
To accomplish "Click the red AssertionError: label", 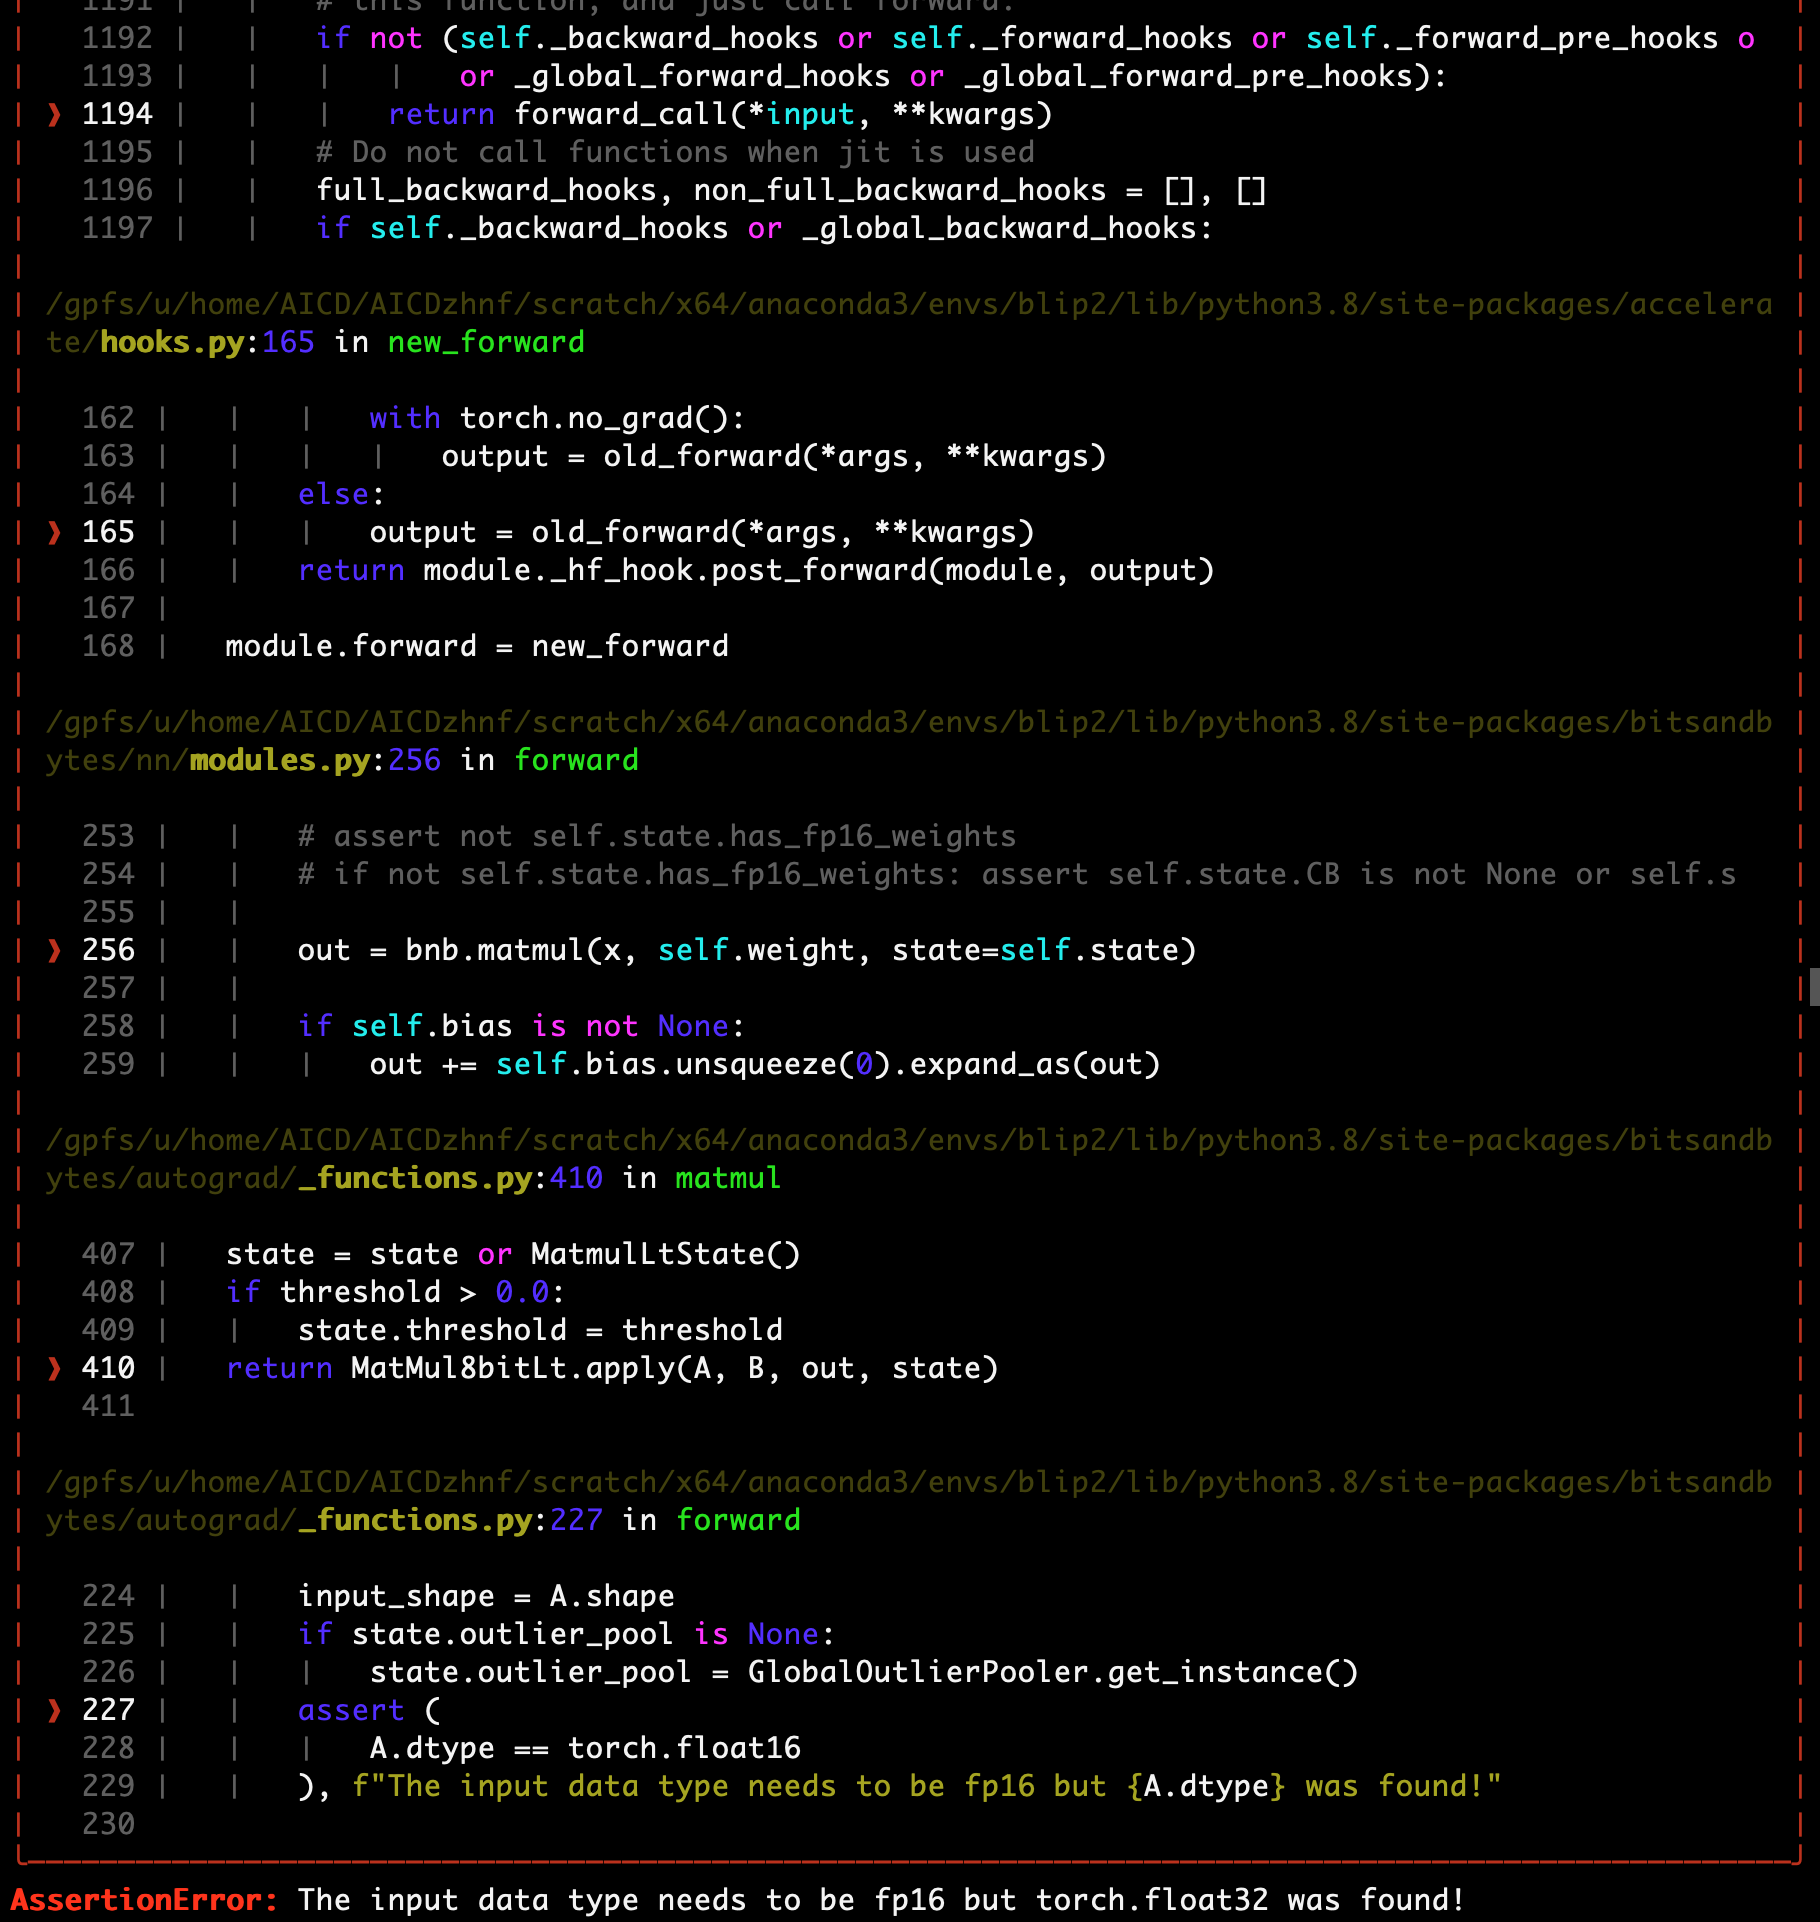I will (x=144, y=1900).
